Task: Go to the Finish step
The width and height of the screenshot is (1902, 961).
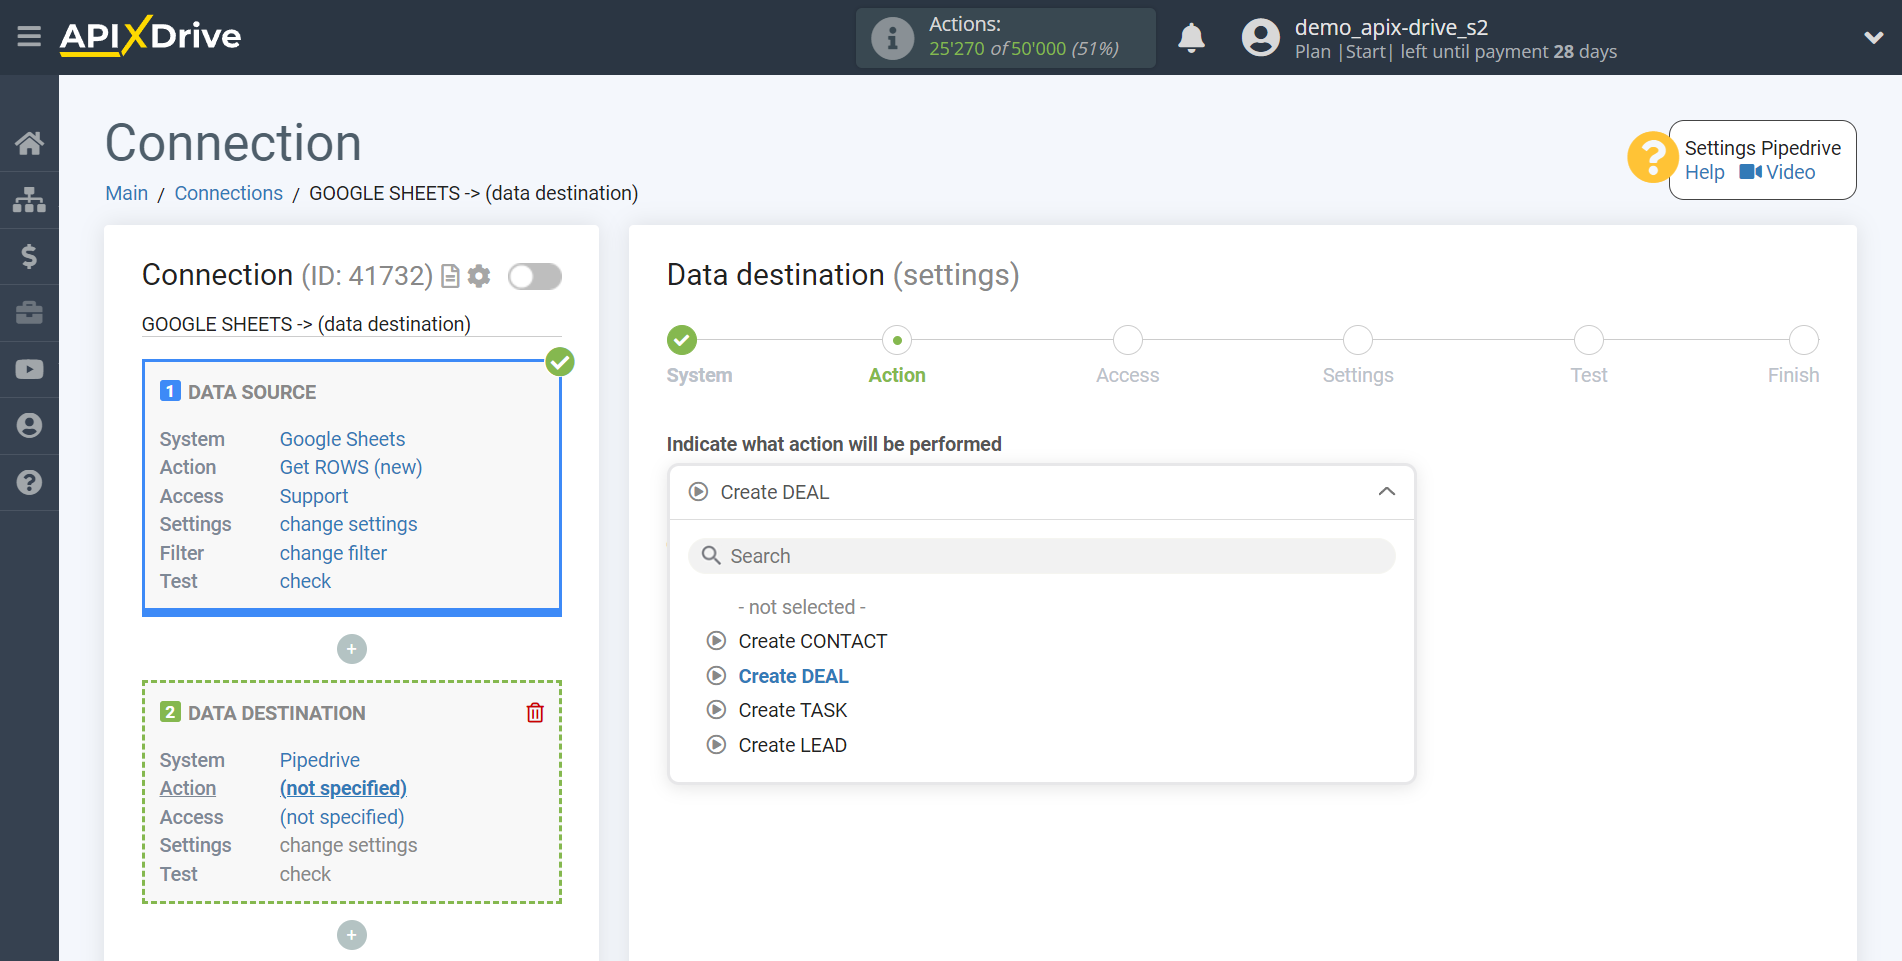Action: pos(1803,340)
